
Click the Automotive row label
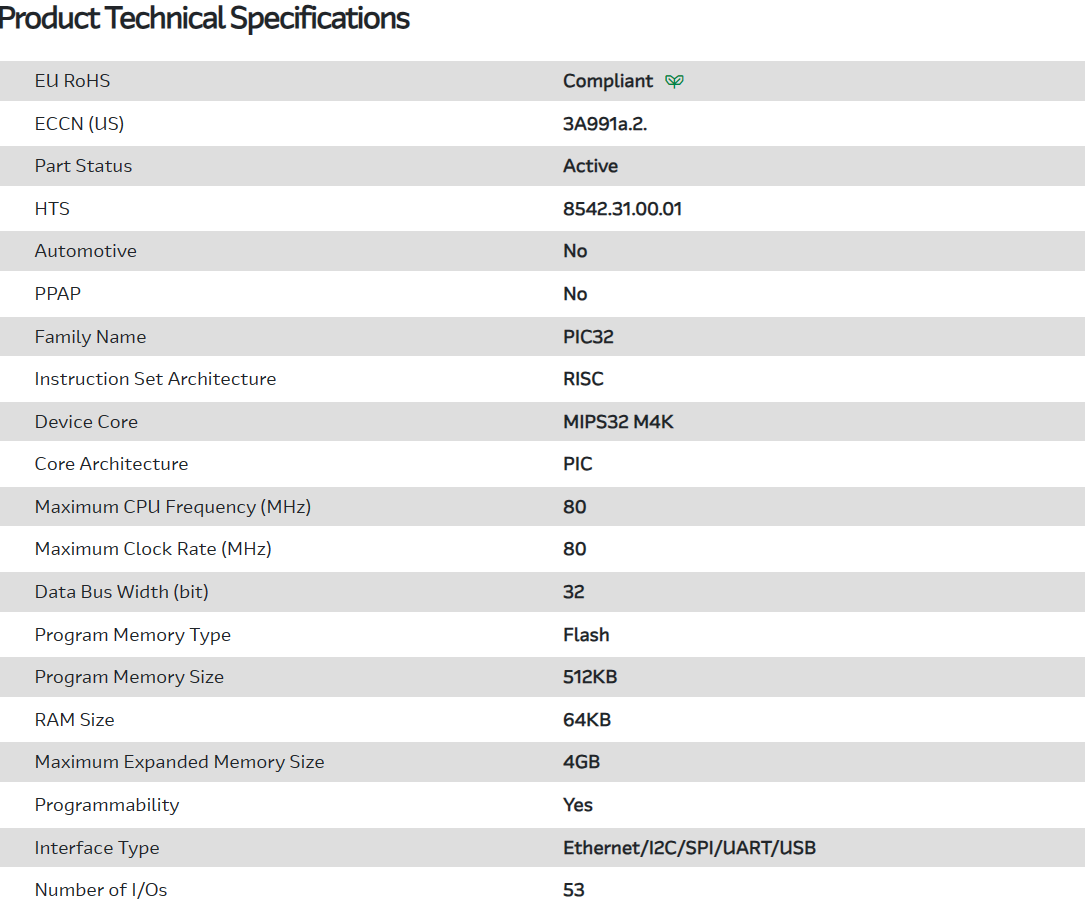tap(85, 251)
